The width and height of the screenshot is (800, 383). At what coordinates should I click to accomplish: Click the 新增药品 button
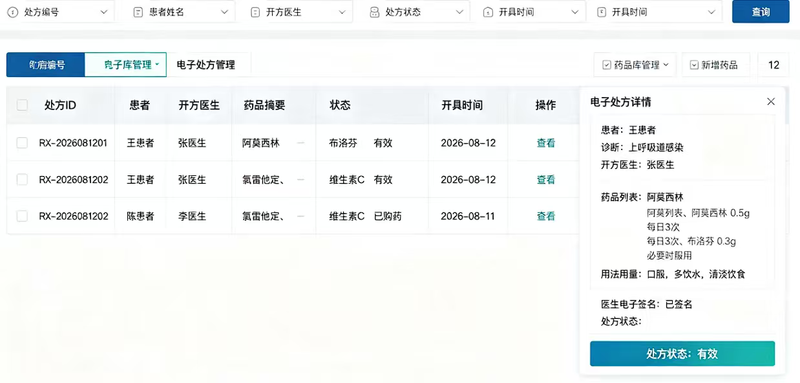click(716, 65)
